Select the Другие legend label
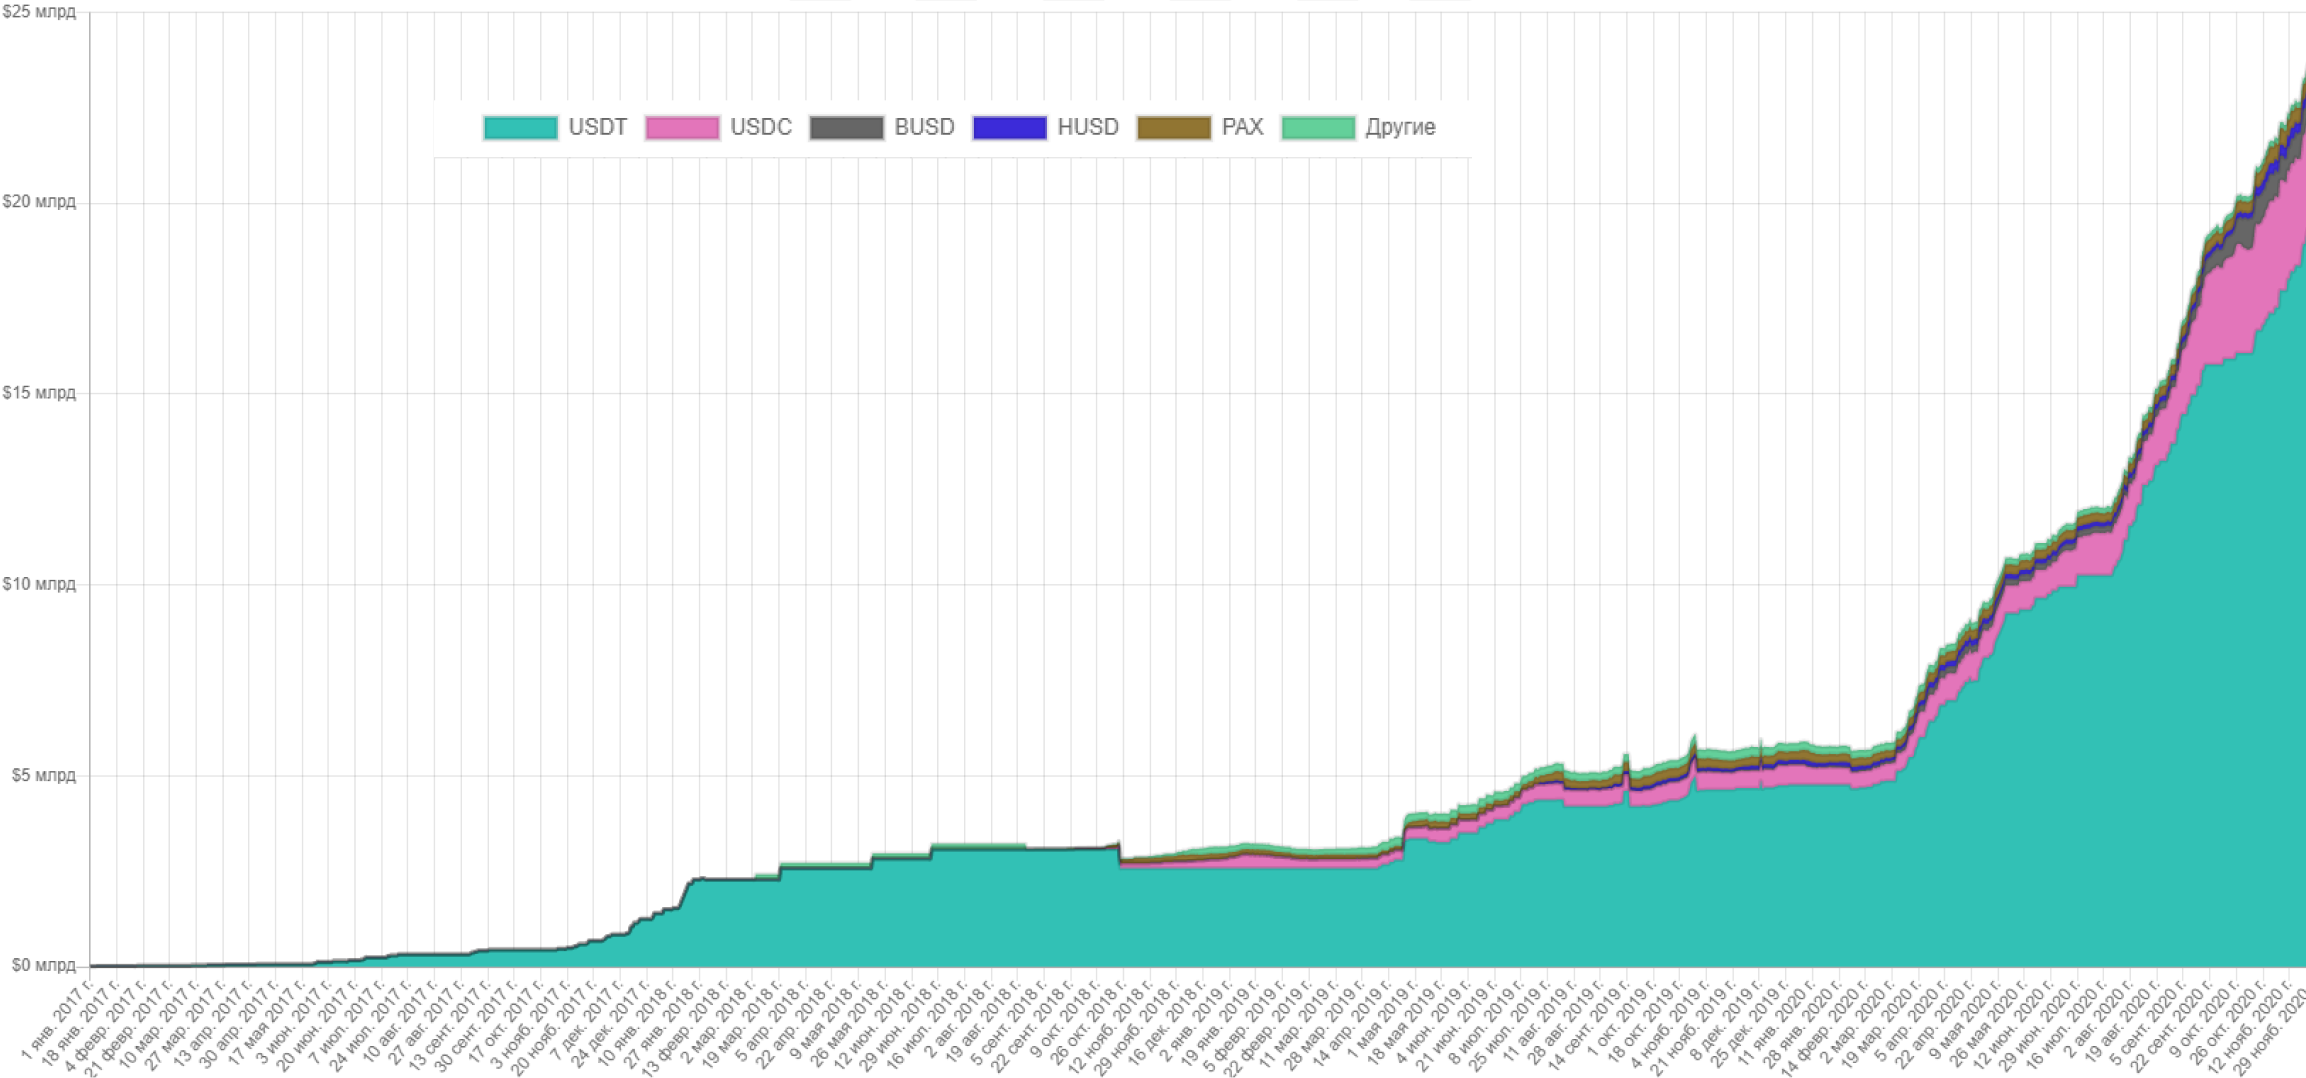2306x1078 pixels. (1400, 128)
